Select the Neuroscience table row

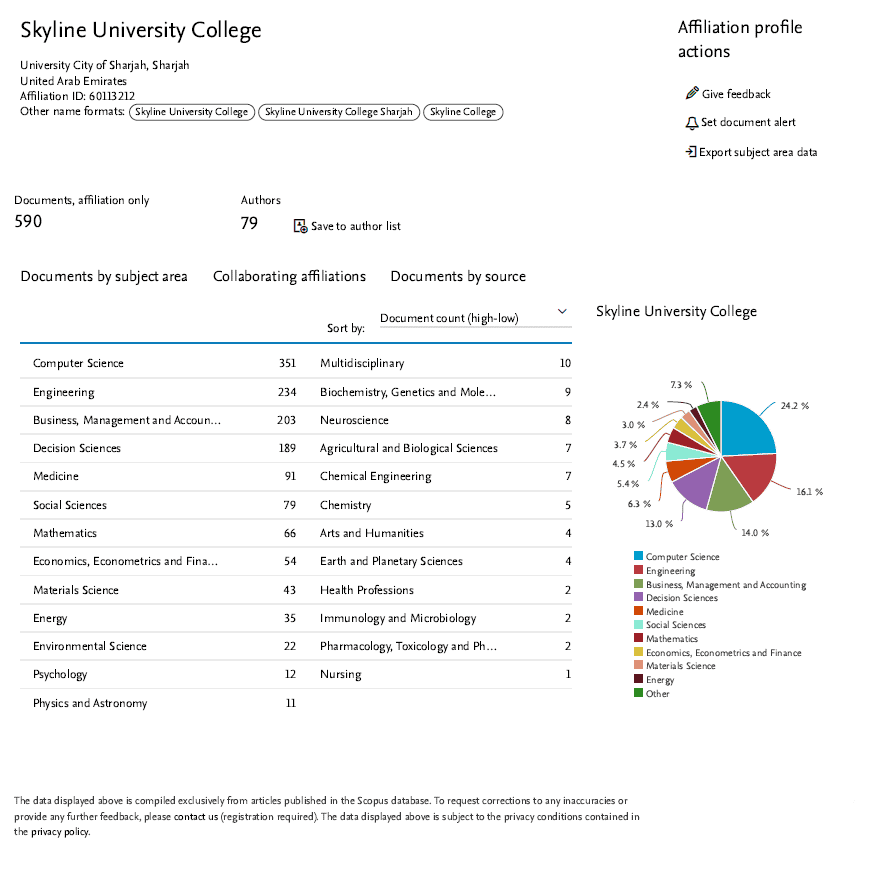[446, 420]
